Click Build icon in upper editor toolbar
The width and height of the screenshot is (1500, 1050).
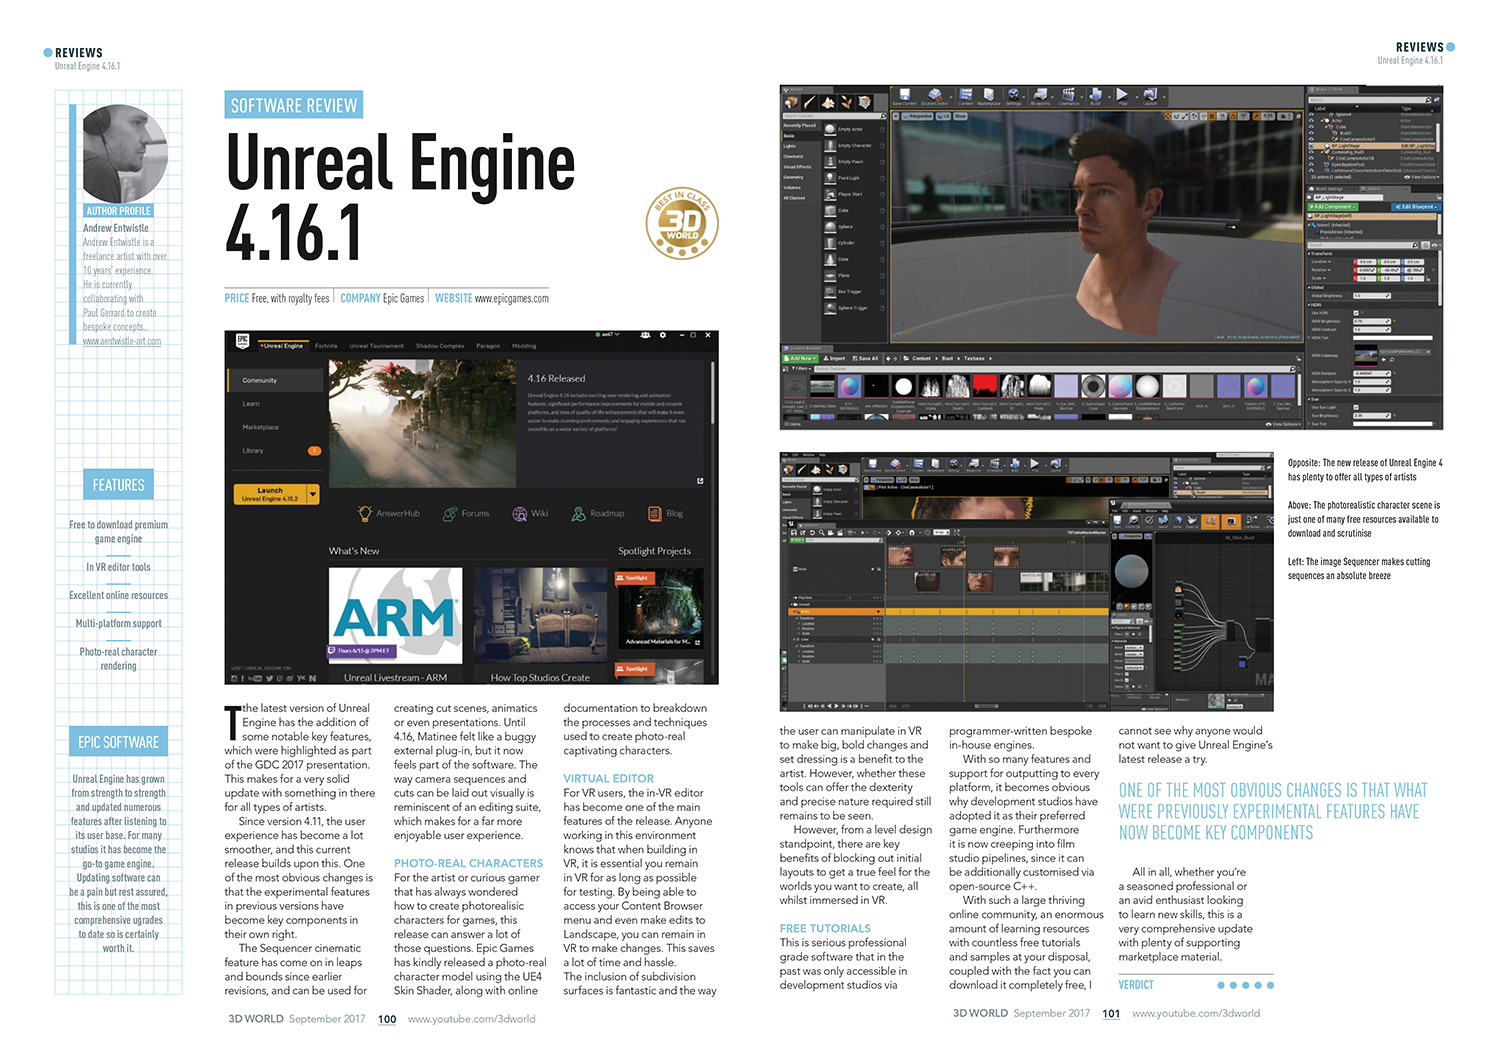(x=1095, y=95)
